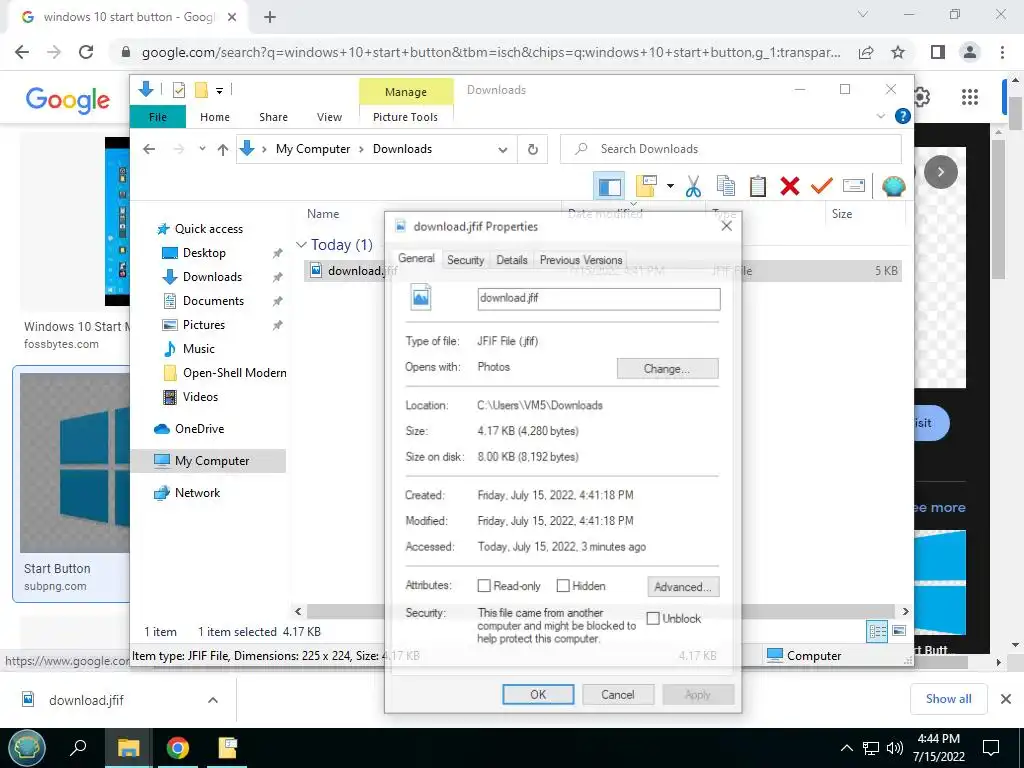
Task: Open dropdown arrow next to view settings icon
Action: (x=670, y=186)
